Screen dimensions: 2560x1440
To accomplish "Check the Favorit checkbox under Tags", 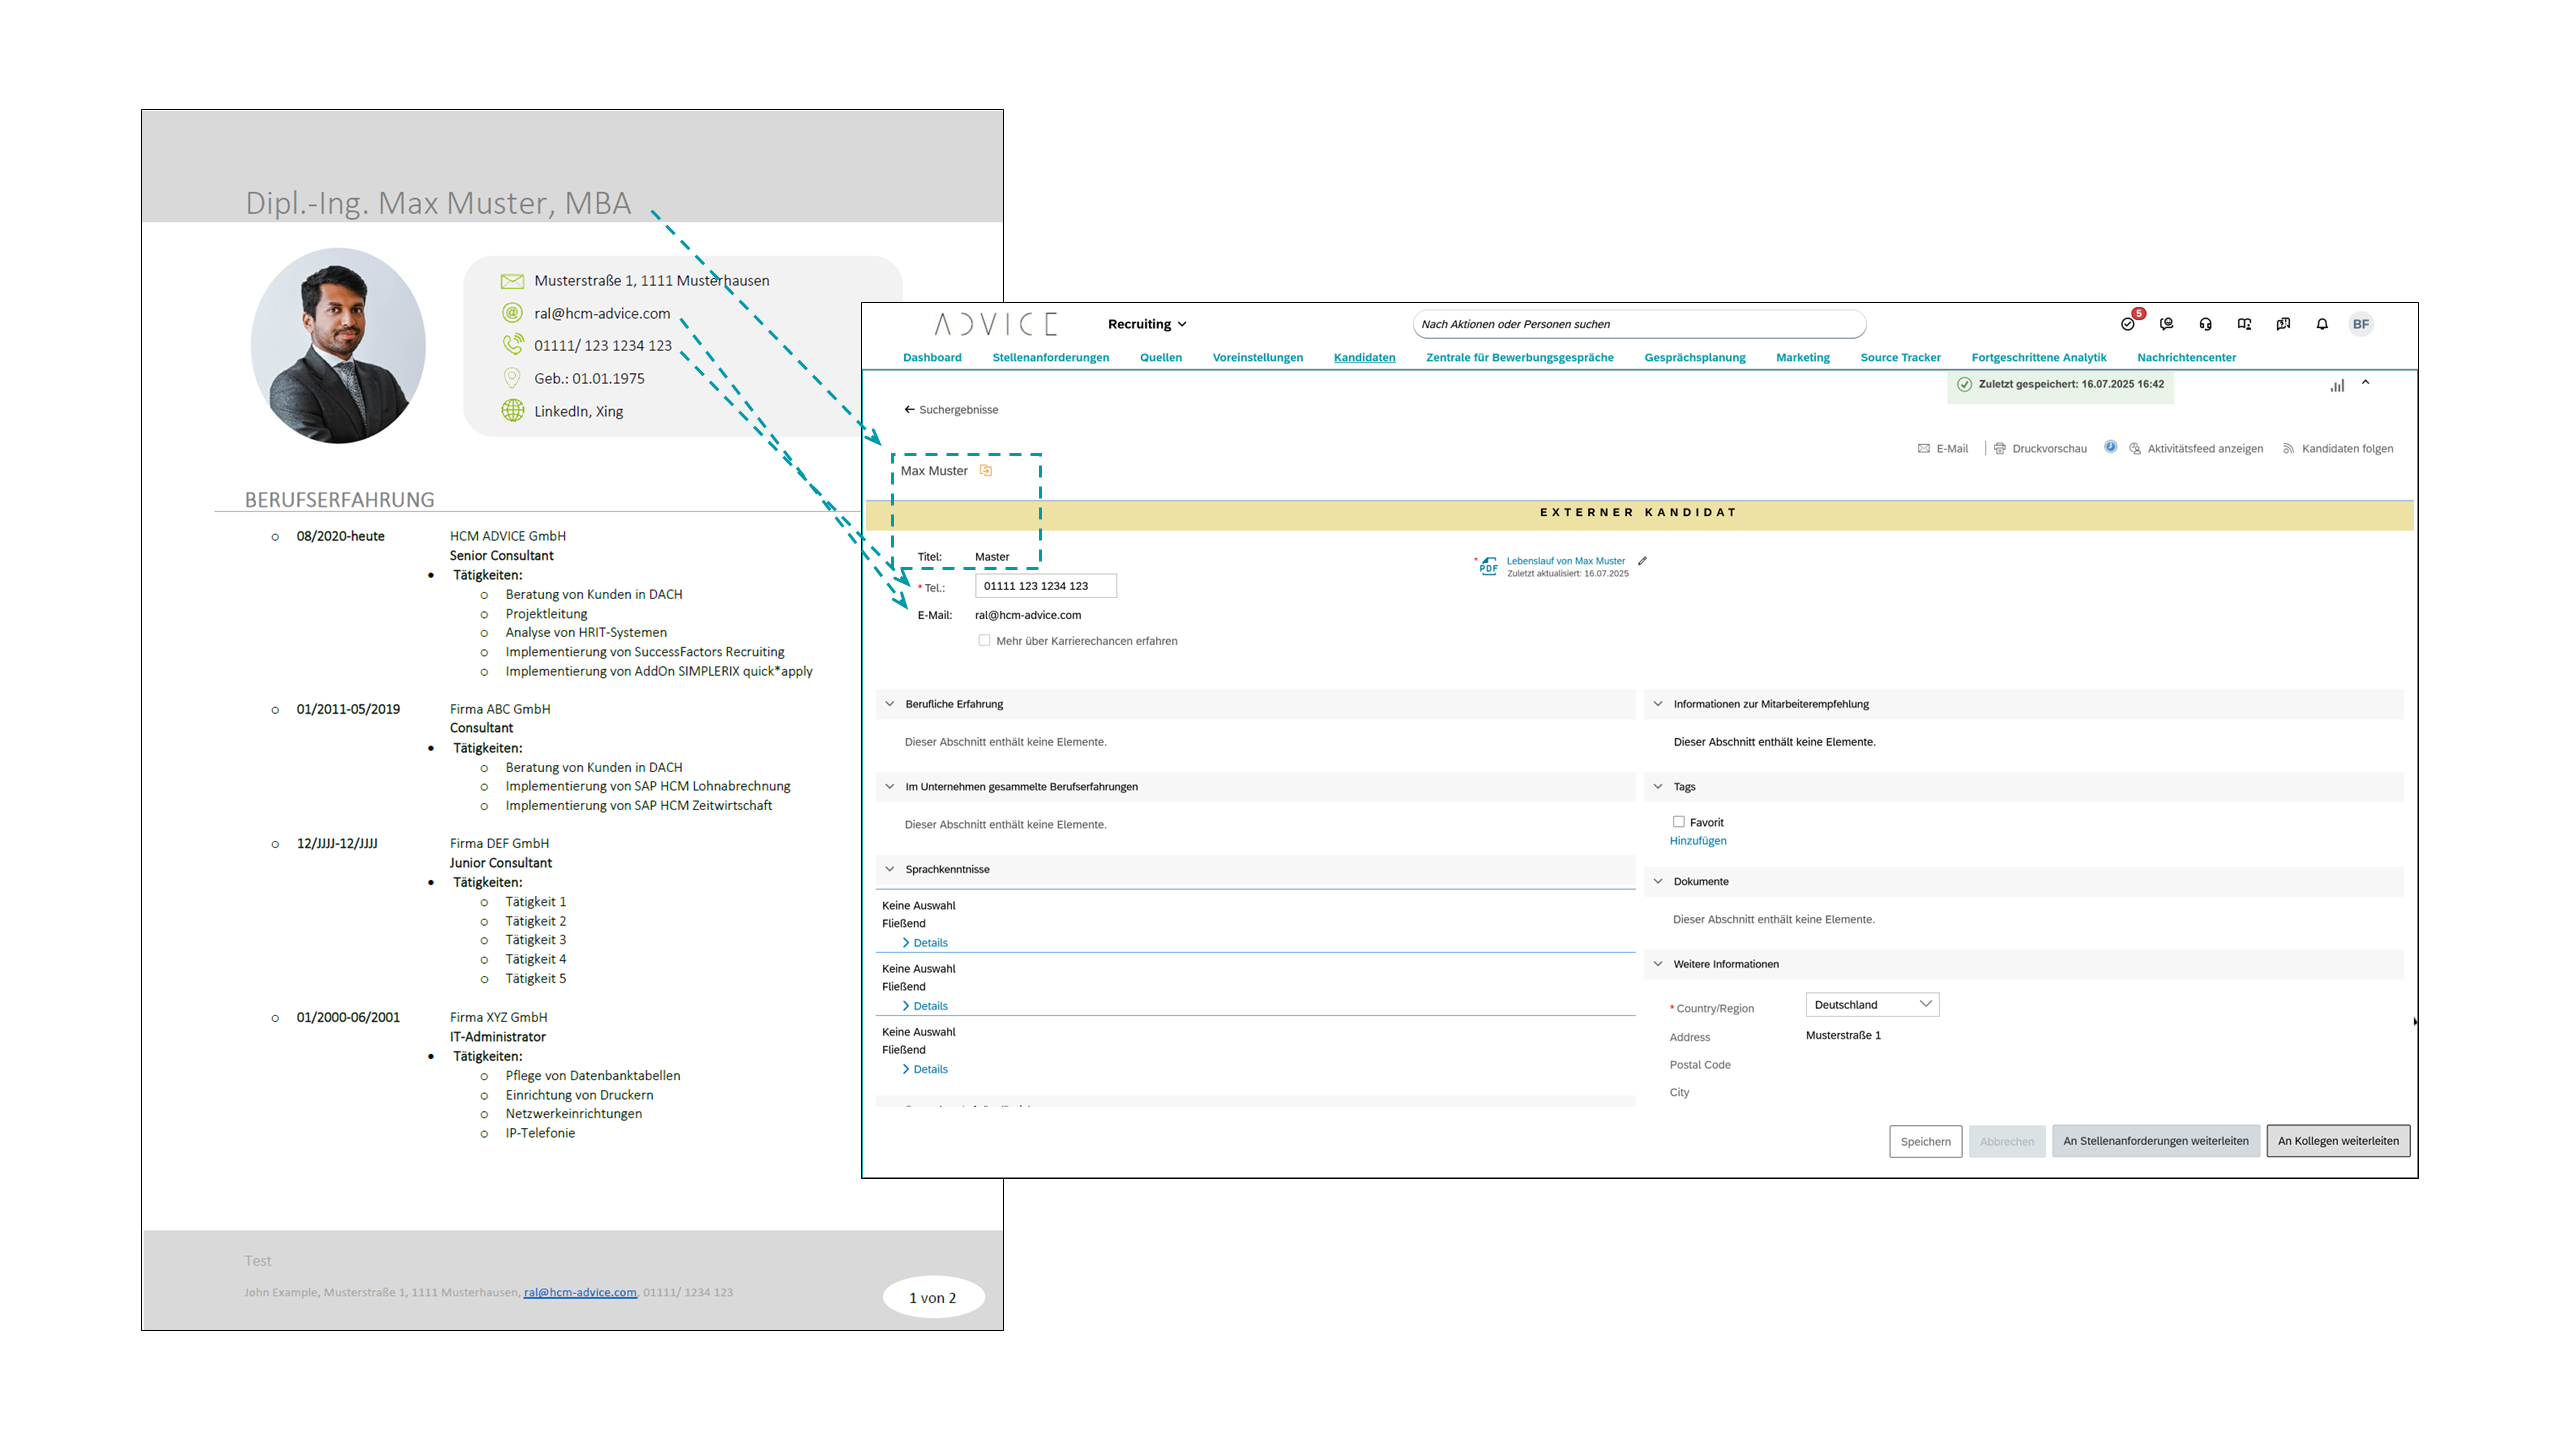I will point(1679,822).
